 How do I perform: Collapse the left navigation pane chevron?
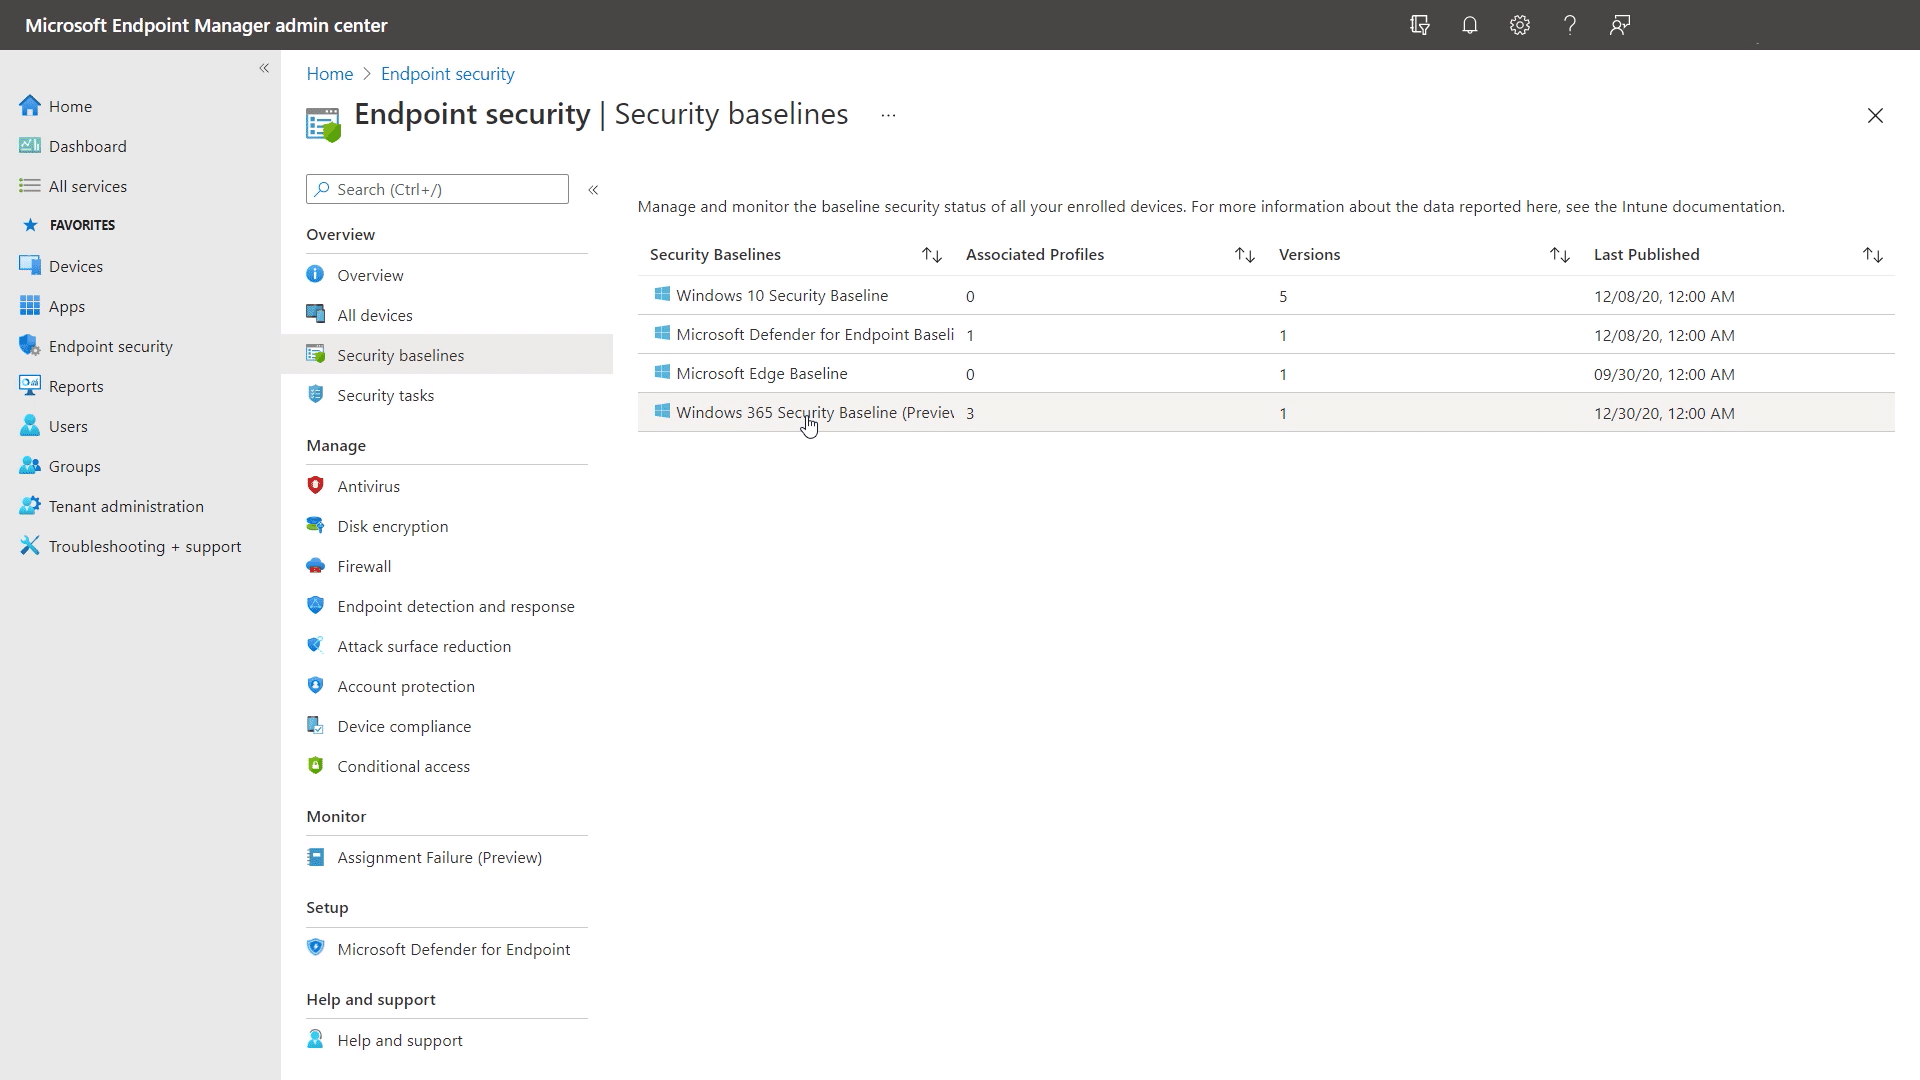pyautogui.click(x=265, y=68)
